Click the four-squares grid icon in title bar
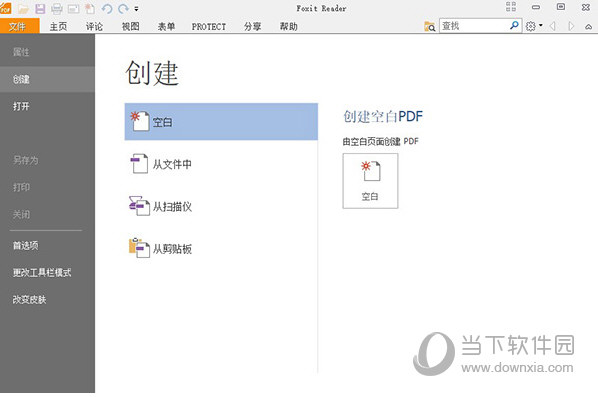598x397 pixels. pyautogui.click(x=511, y=6)
